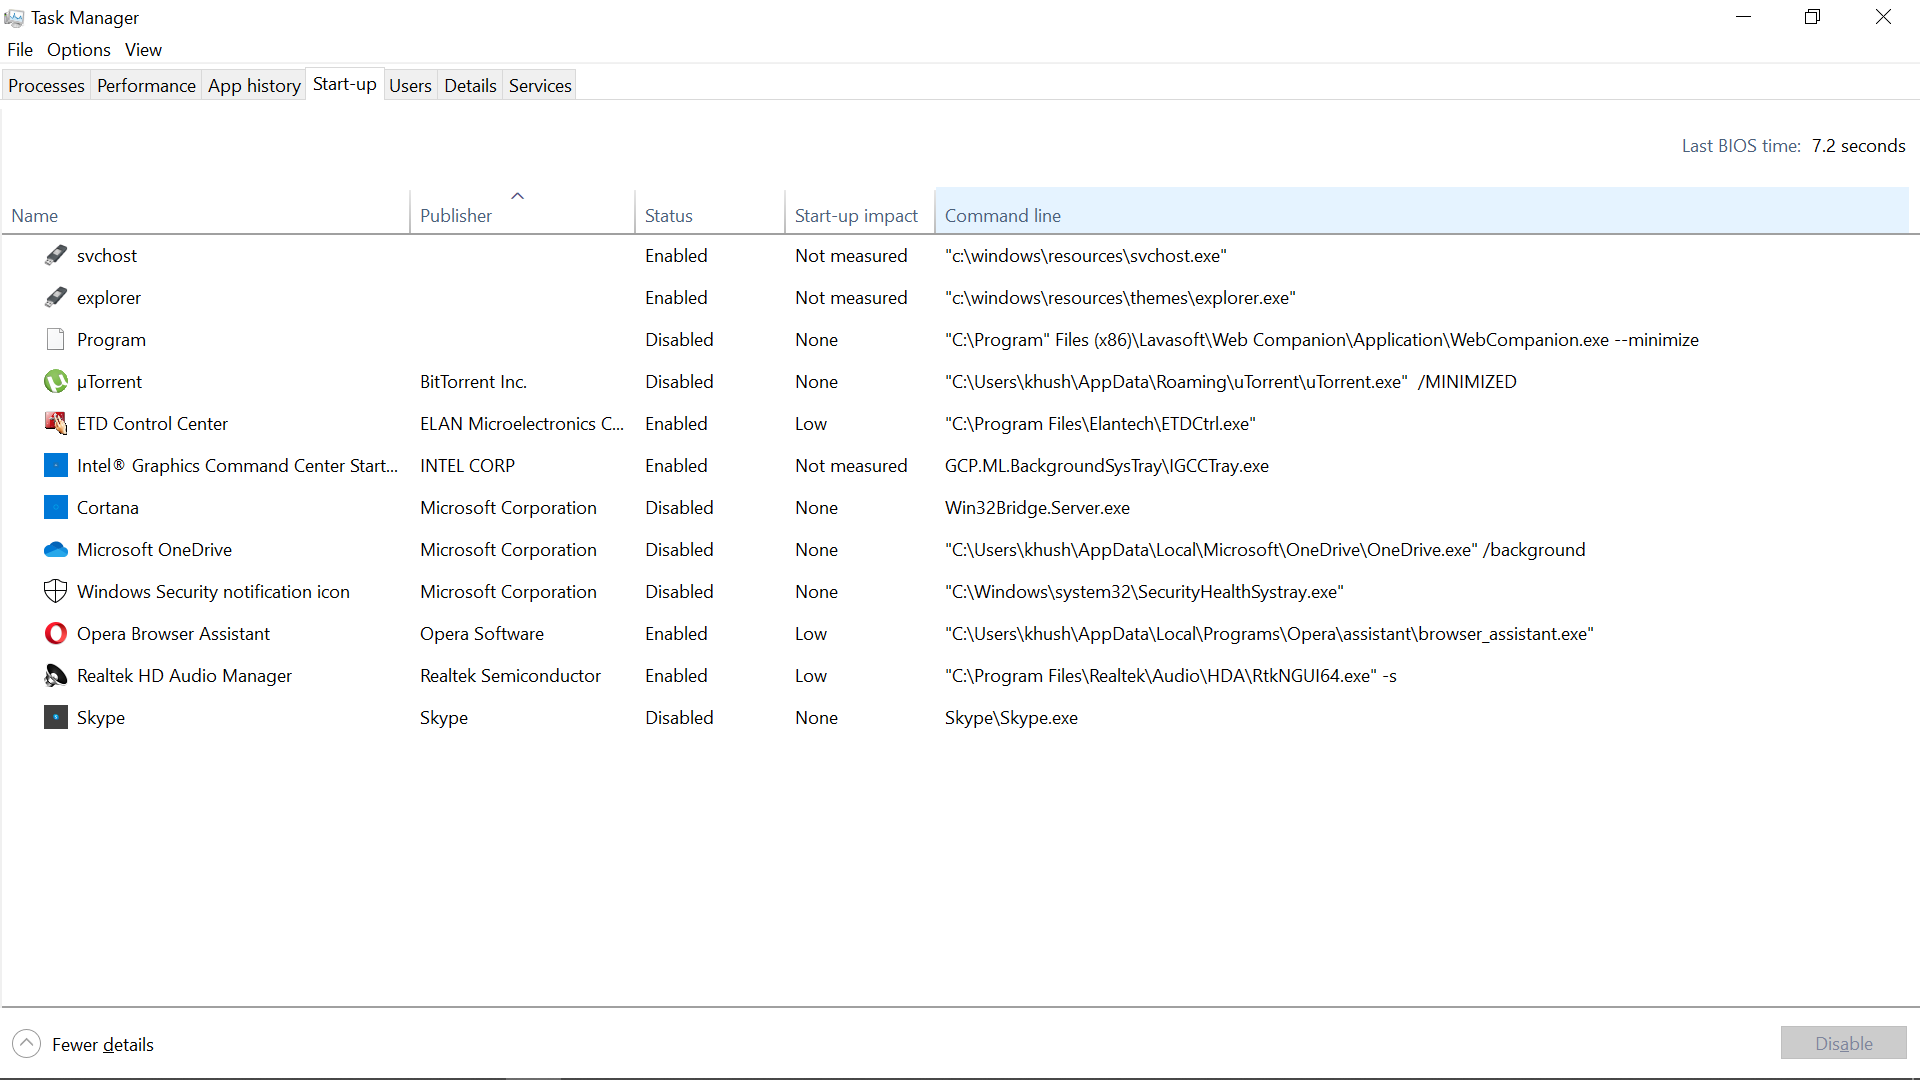Open the Options menu
This screenshot has width=1920, height=1080.
(78, 50)
